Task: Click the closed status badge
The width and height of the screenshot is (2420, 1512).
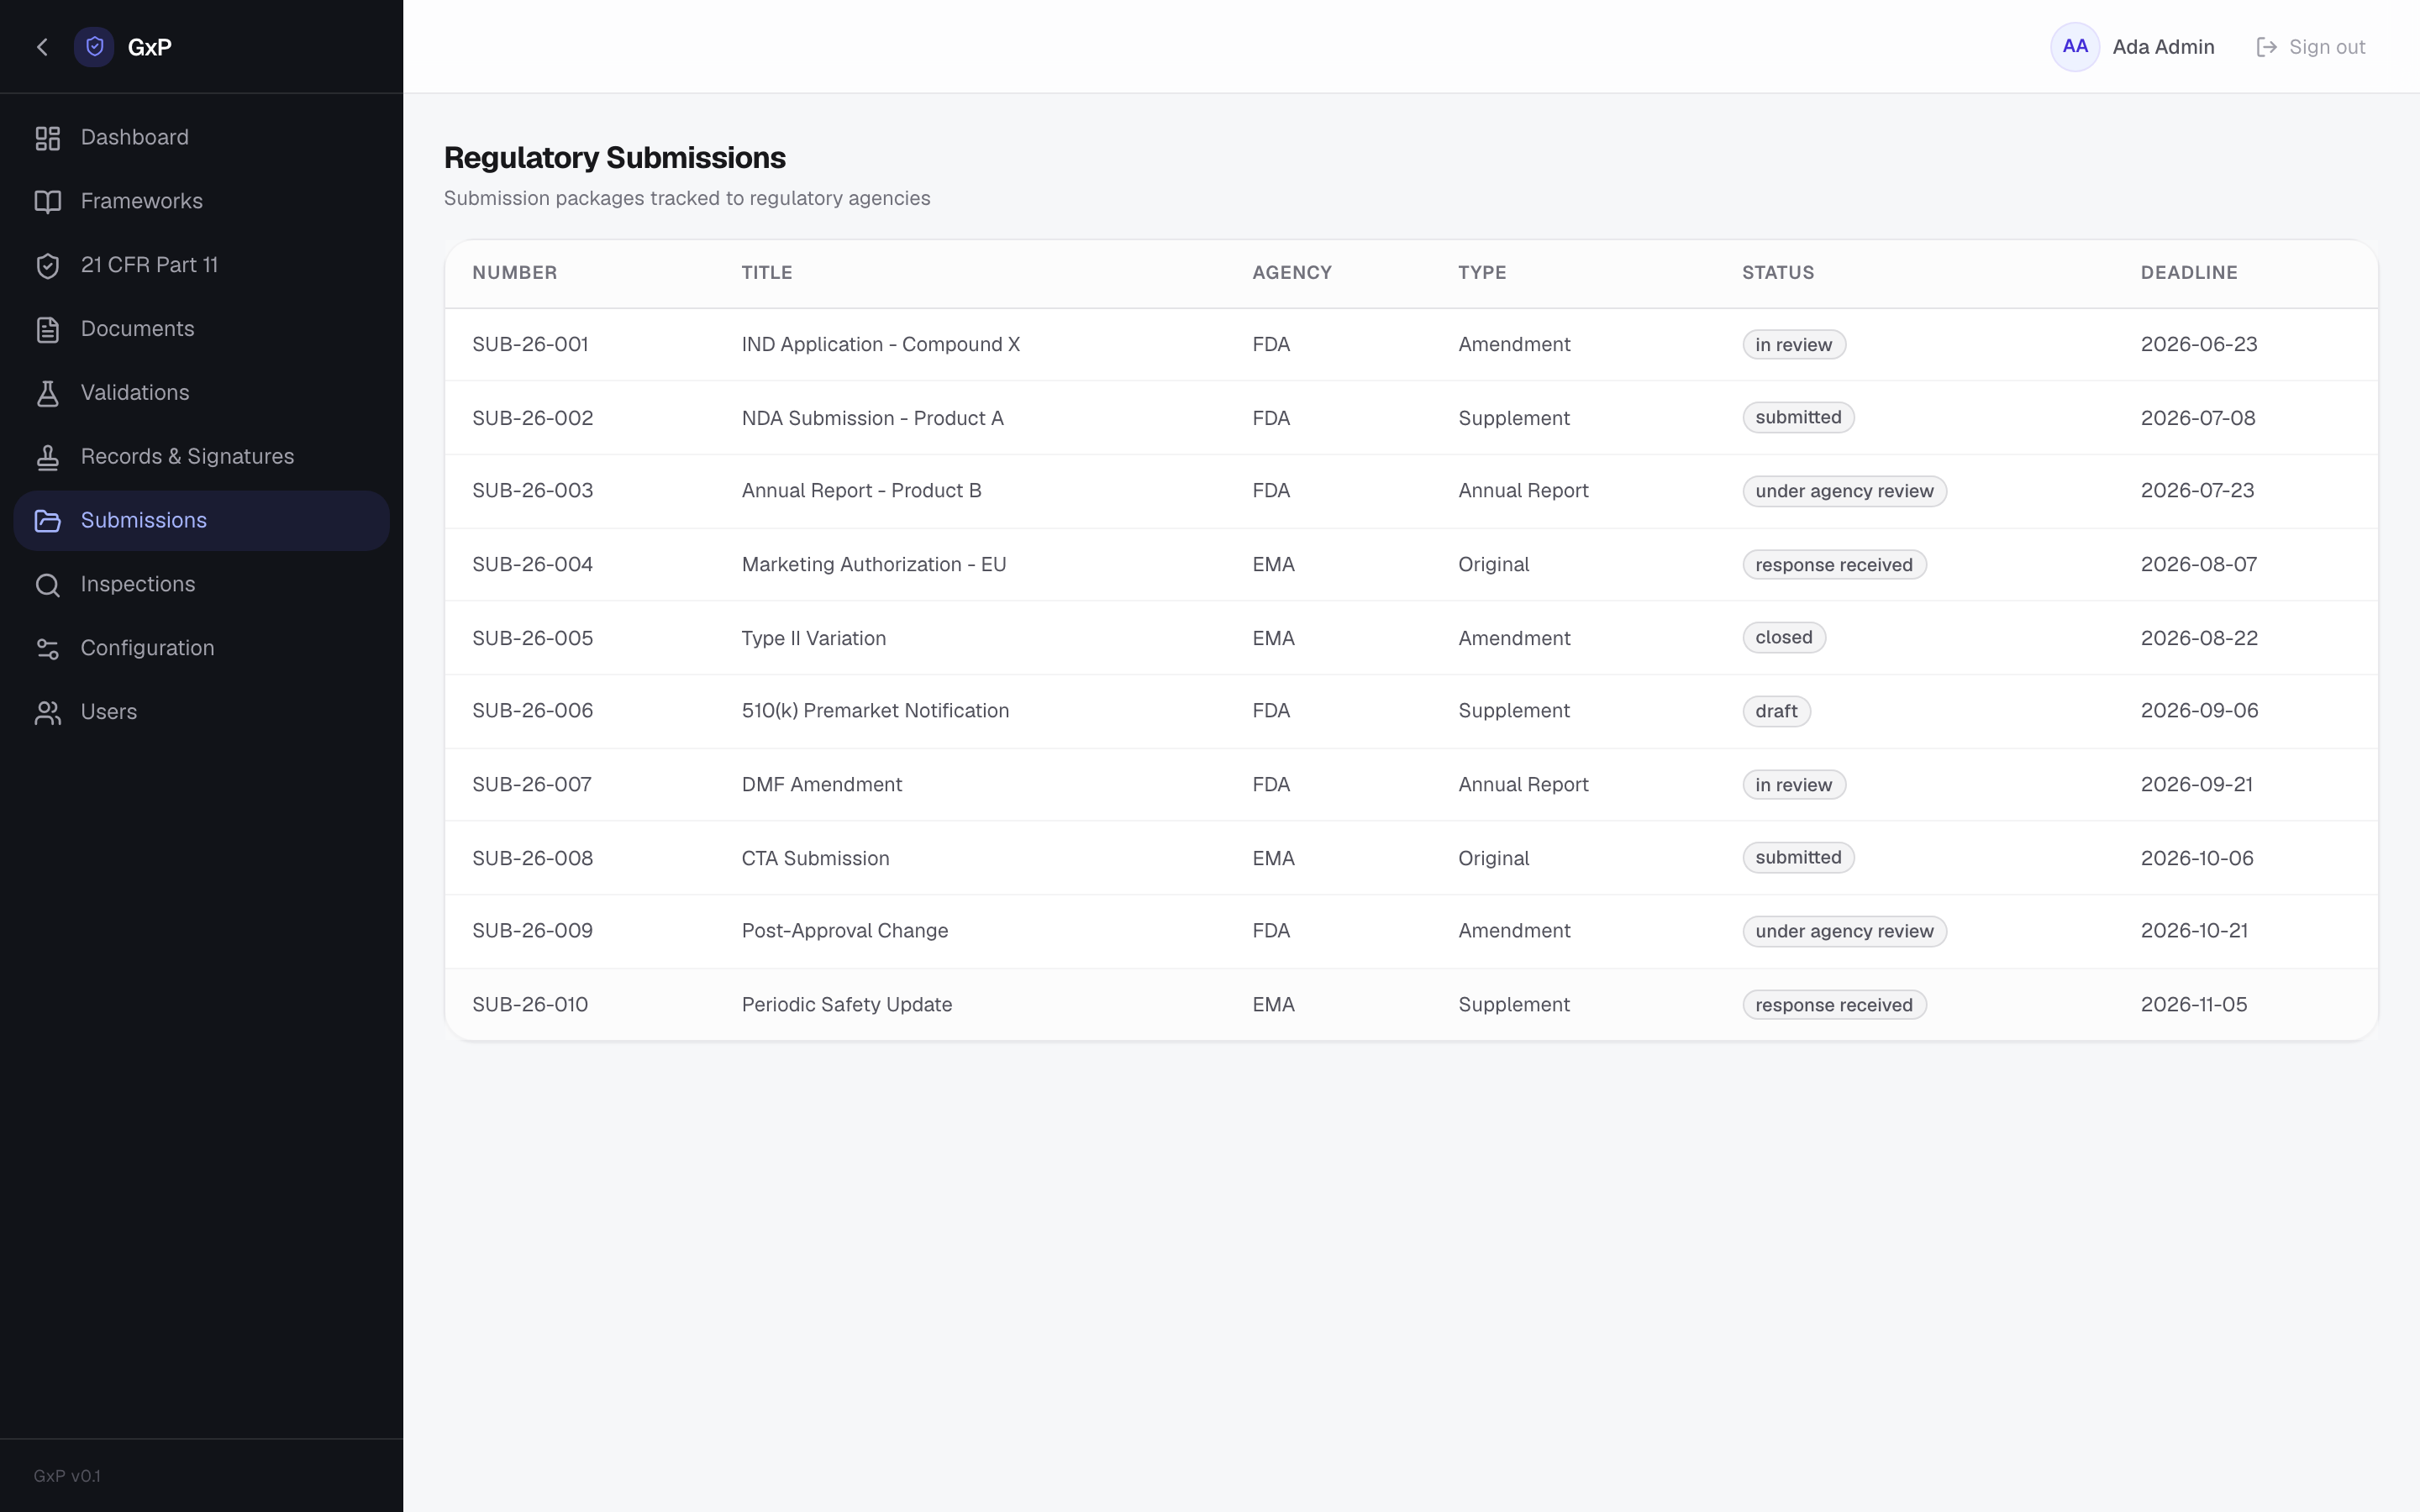Action: (1783, 638)
